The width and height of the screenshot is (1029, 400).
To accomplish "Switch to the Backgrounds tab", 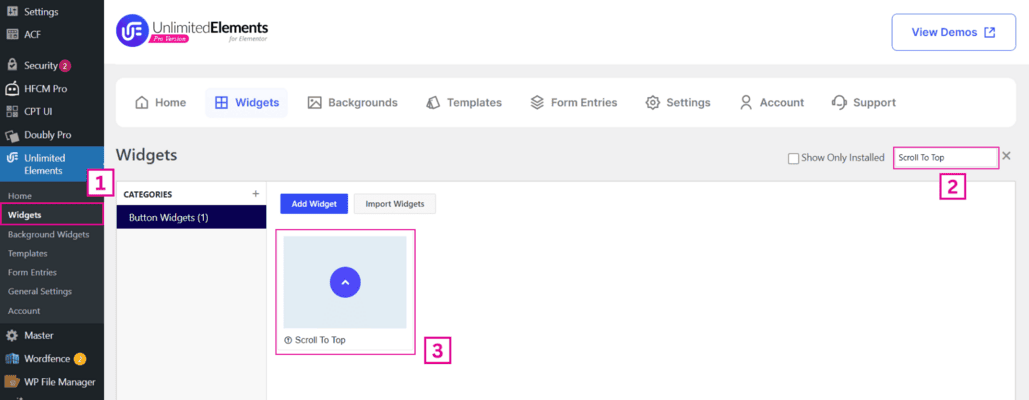I will [352, 102].
